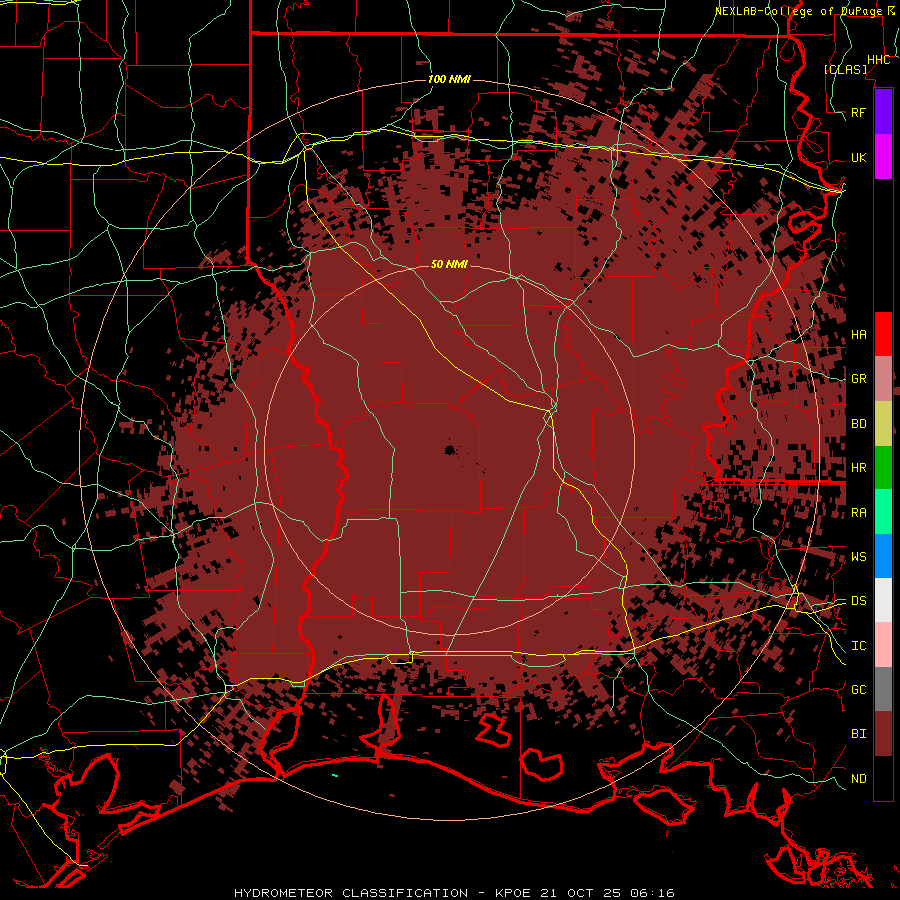Click the 100 NMI range ring label
Viewport: 900px width, 900px height.
point(449,79)
